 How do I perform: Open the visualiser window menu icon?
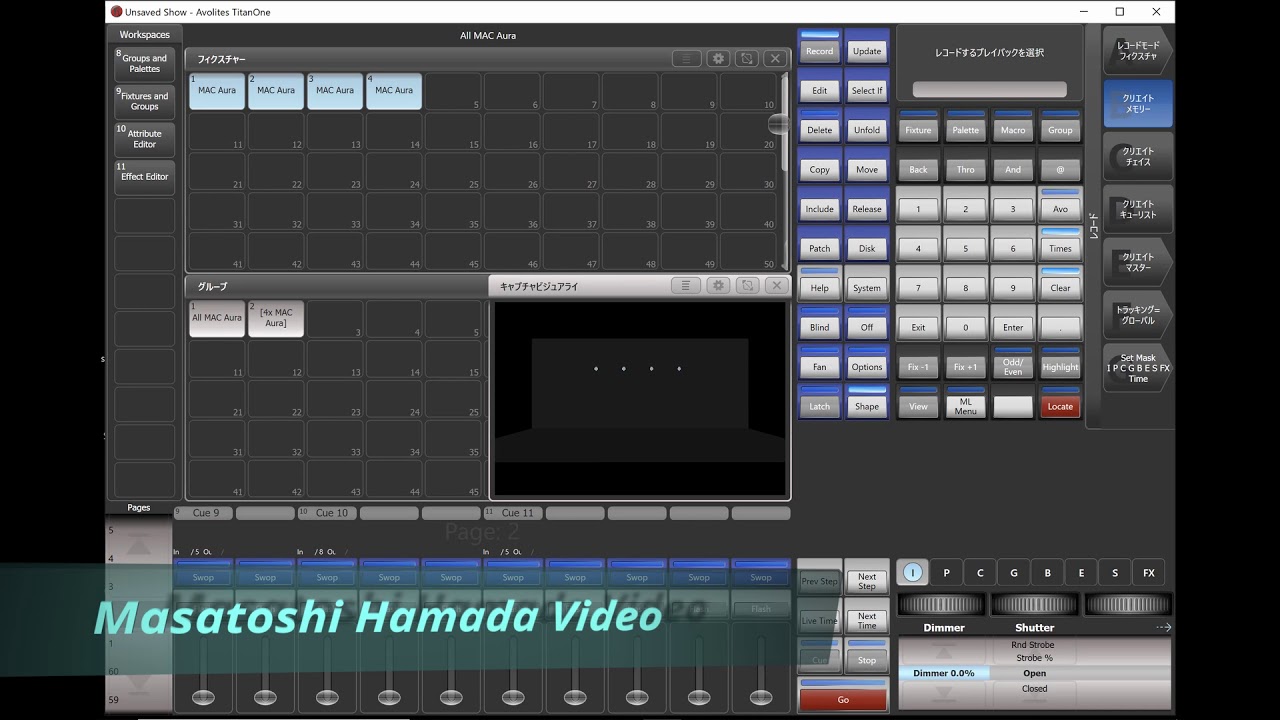point(686,286)
